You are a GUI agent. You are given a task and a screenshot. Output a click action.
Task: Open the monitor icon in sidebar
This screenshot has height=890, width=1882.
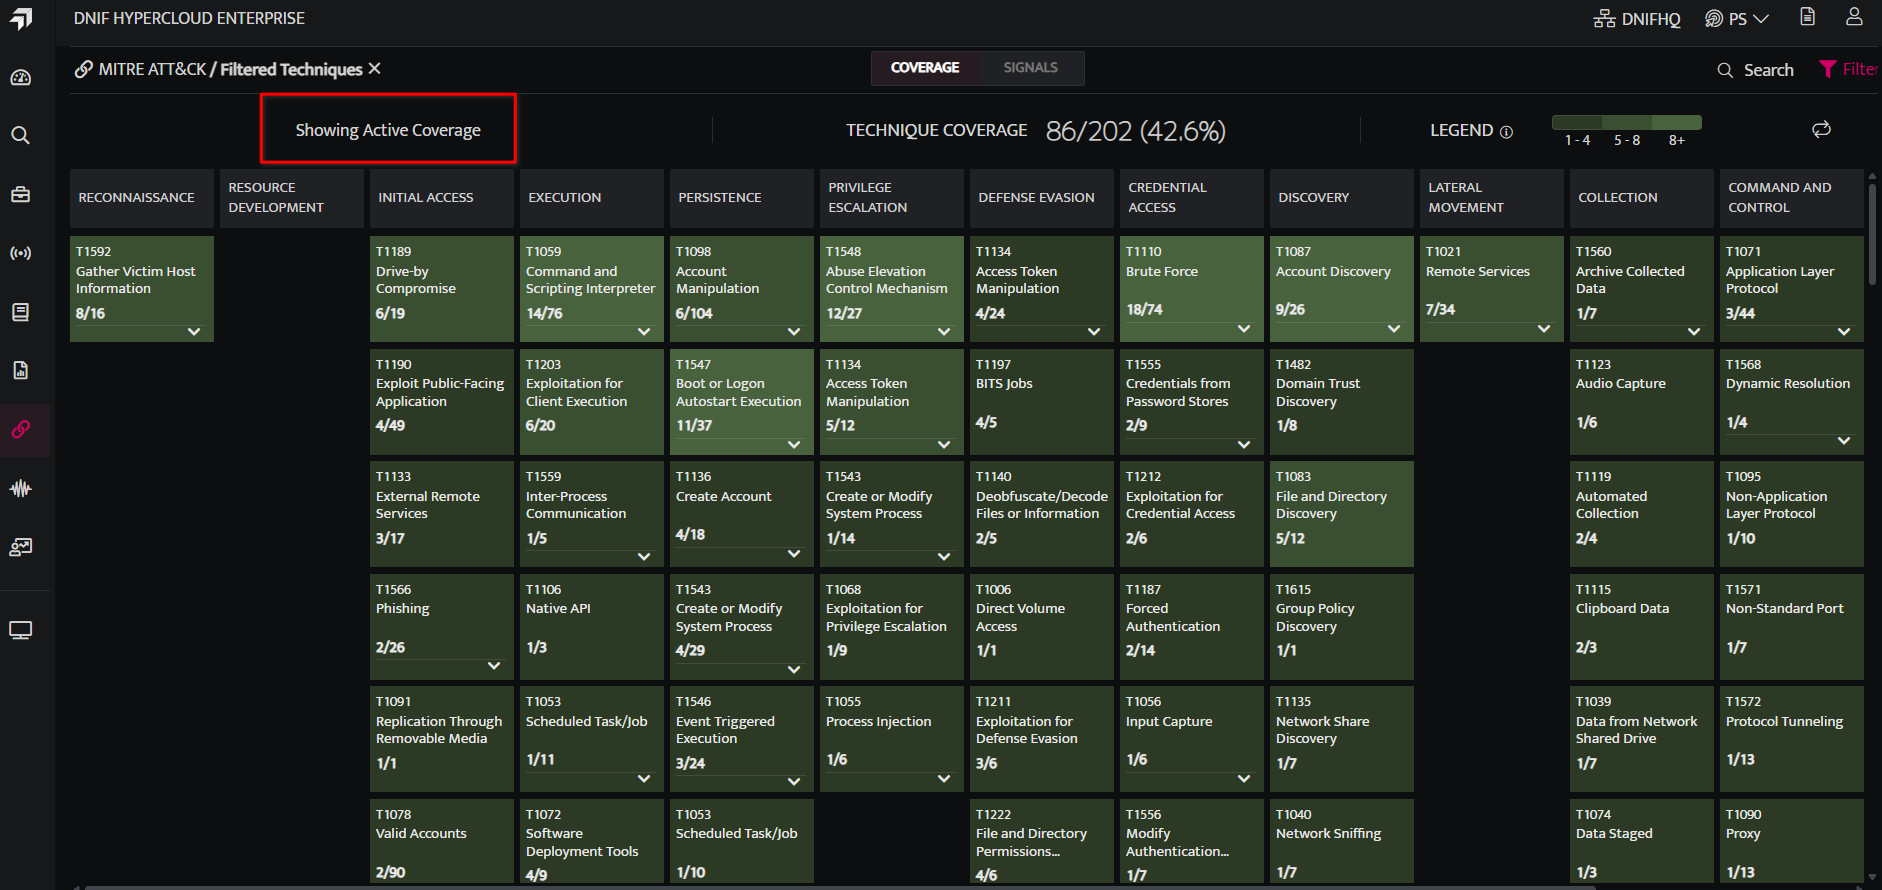click(21, 630)
